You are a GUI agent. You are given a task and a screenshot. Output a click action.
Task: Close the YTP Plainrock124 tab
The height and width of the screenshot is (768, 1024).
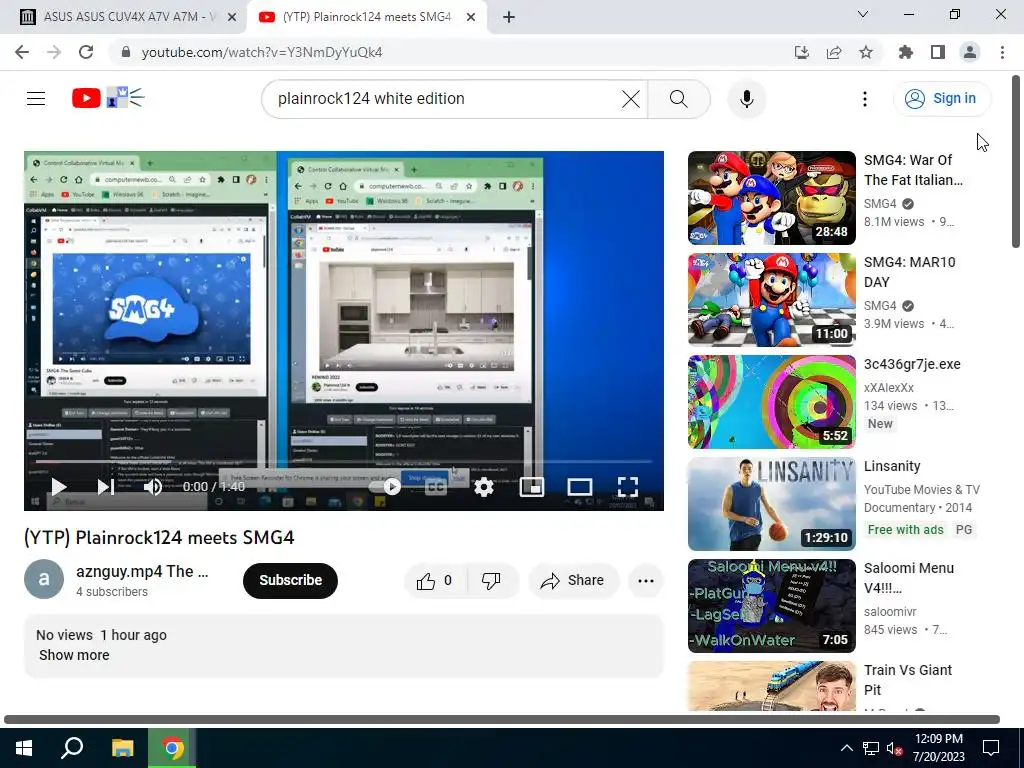coord(471,18)
